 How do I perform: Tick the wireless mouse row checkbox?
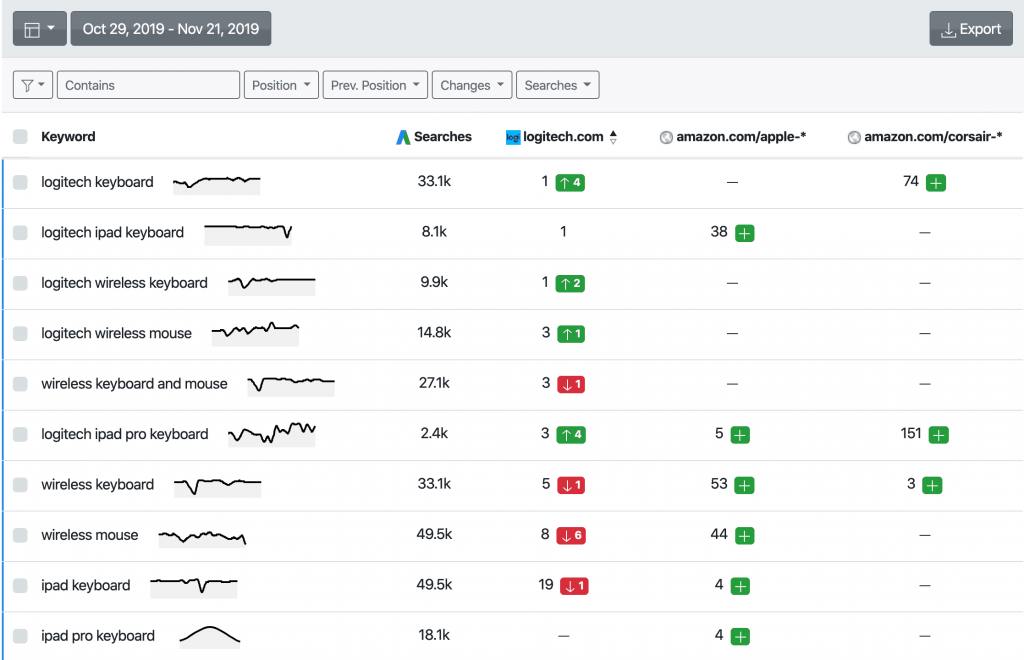click(20, 535)
